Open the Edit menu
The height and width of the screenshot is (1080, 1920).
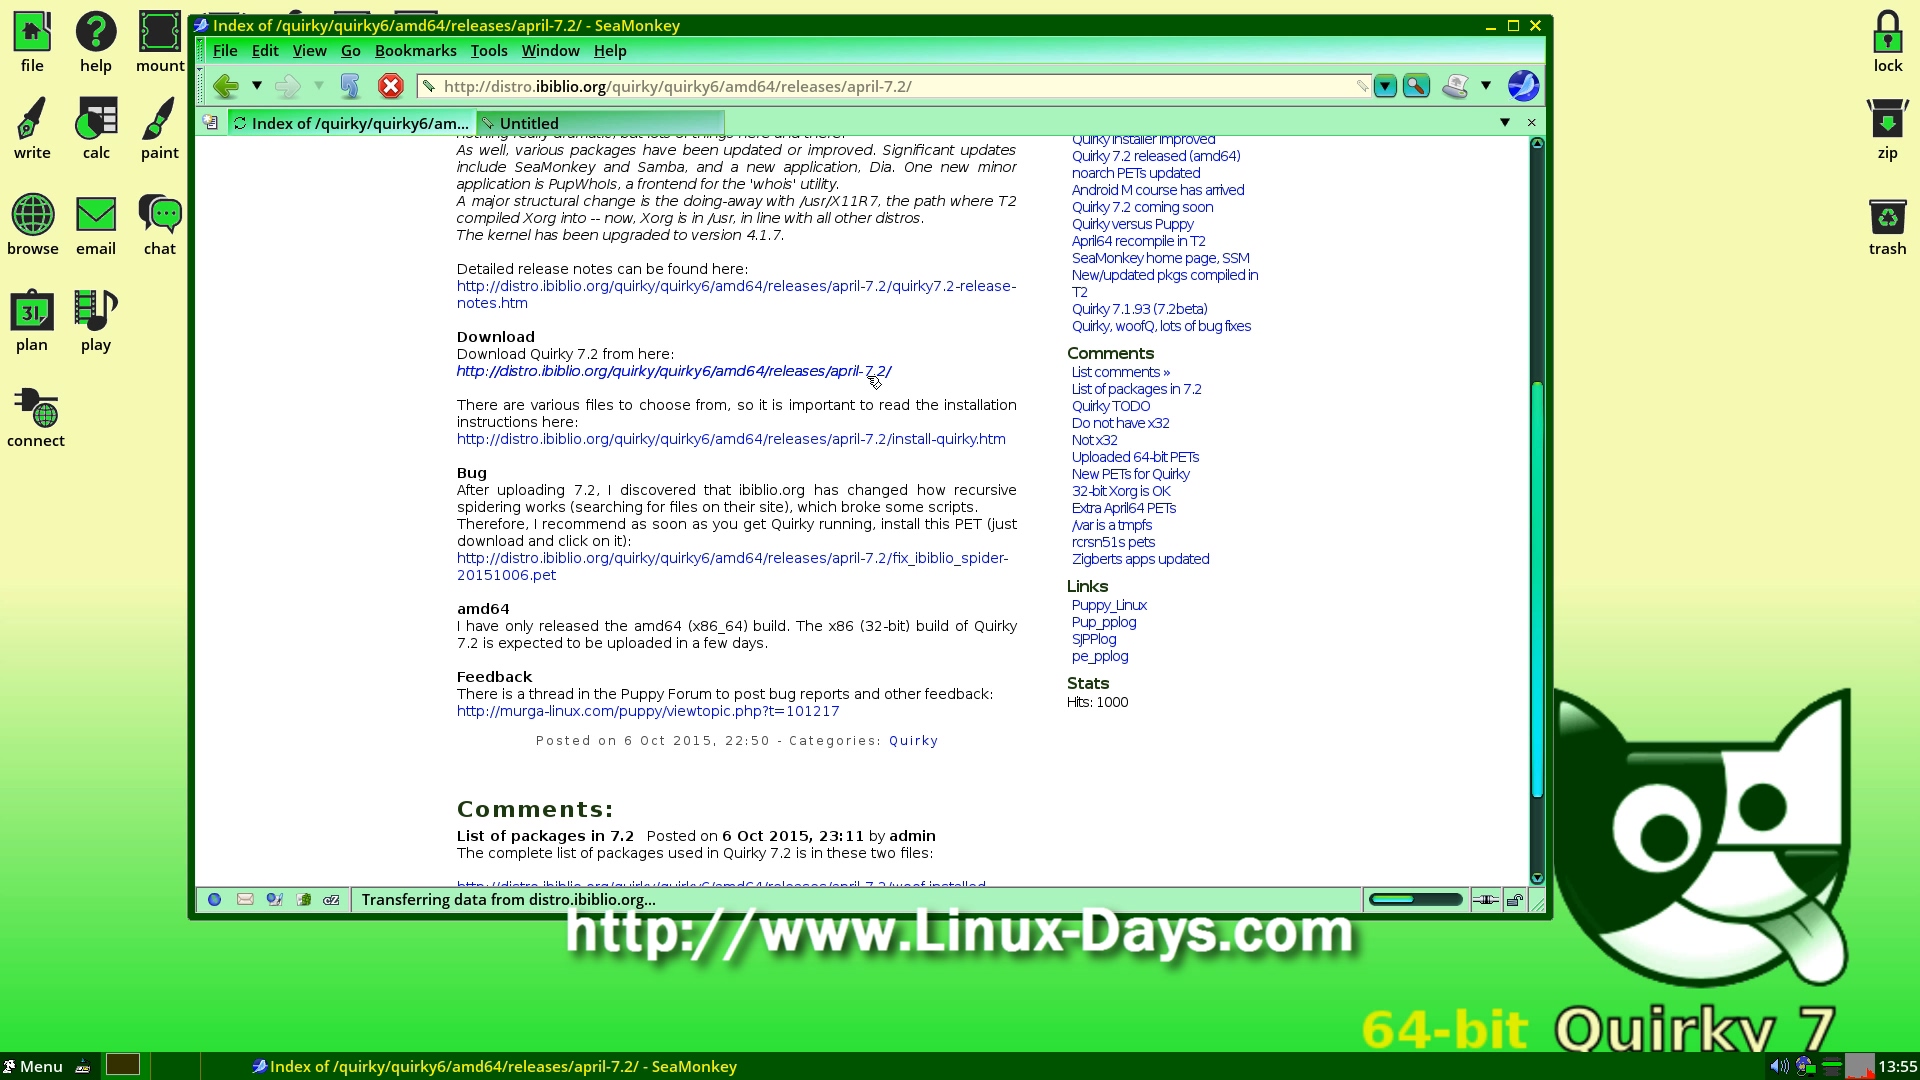[x=265, y=51]
